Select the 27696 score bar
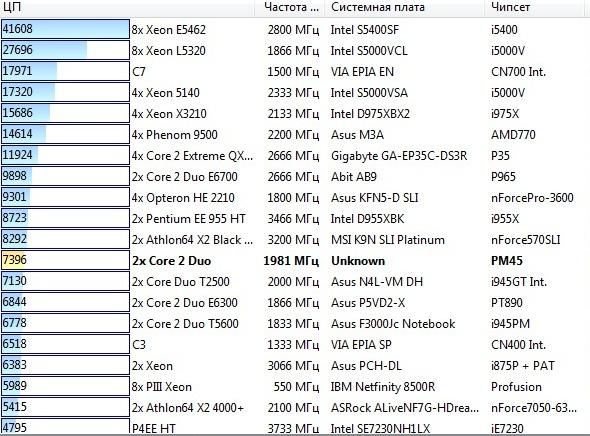Image resolution: width=590 pixels, height=436 pixels. [65, 50]
